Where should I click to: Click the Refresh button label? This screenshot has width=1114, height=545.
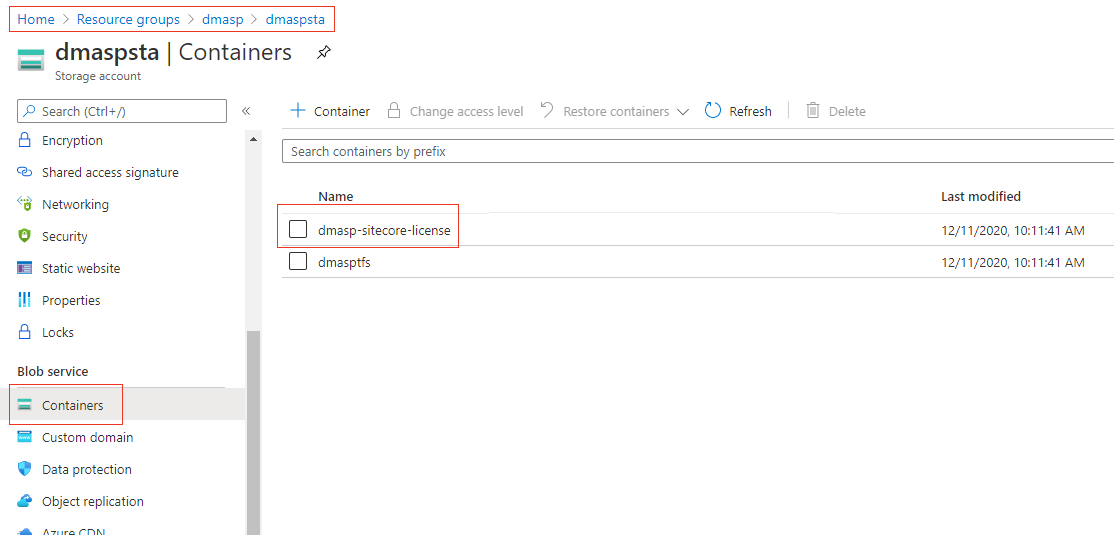pos(750,112)
